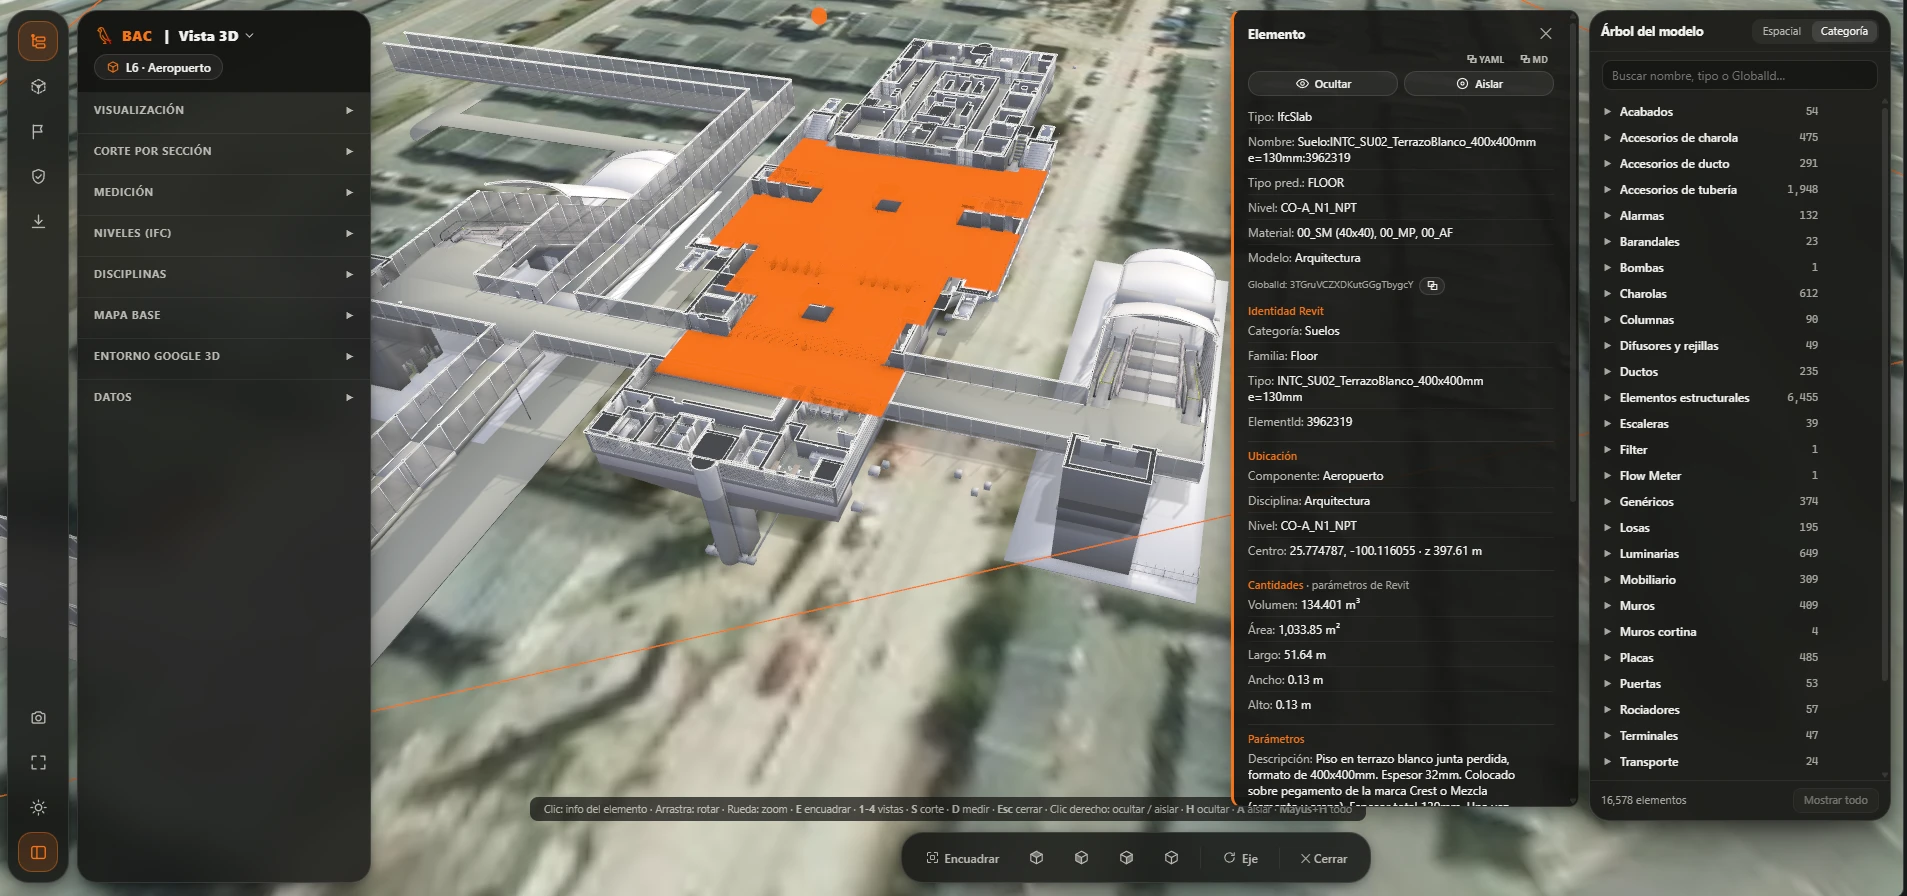Click the download icon in left sidebar
Screen dimensions: 1907x896
[38, 222]
